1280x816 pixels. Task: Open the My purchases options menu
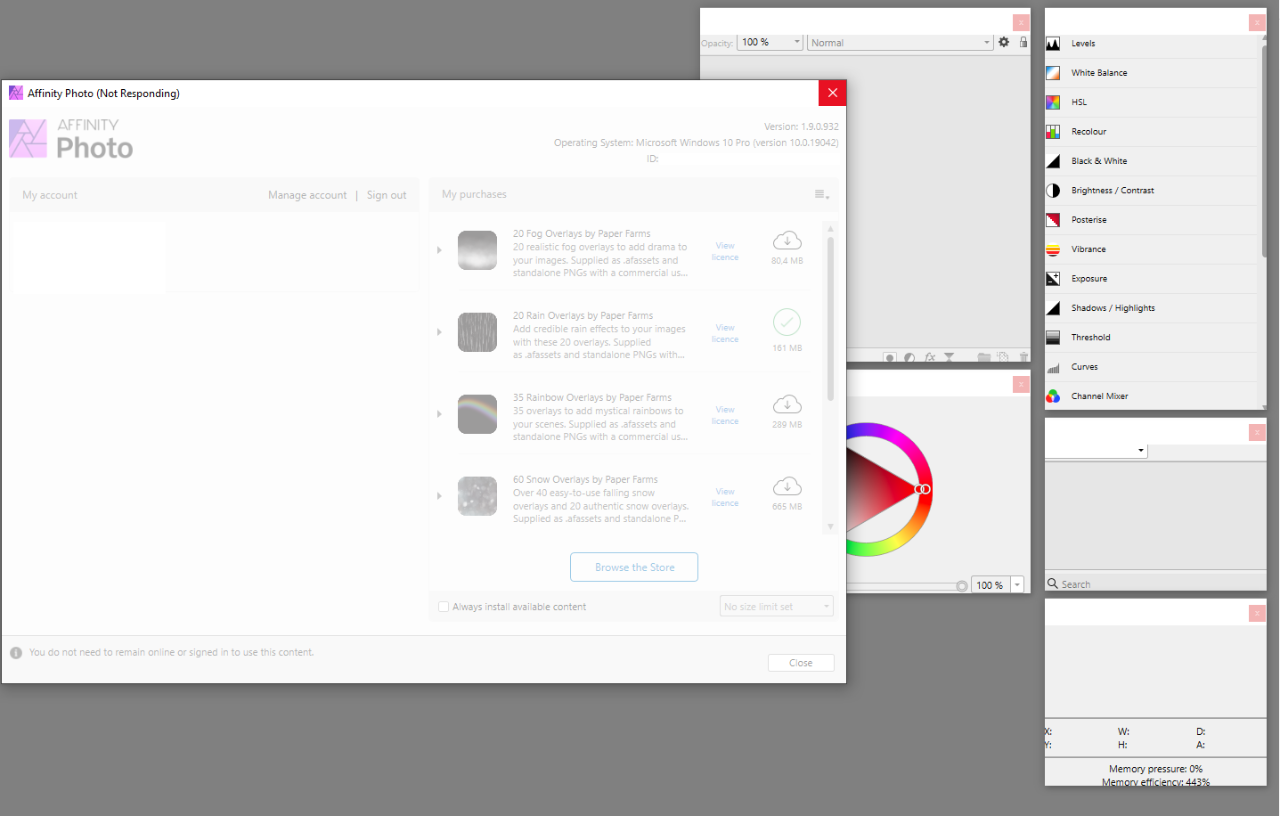[x=822, y=195]
